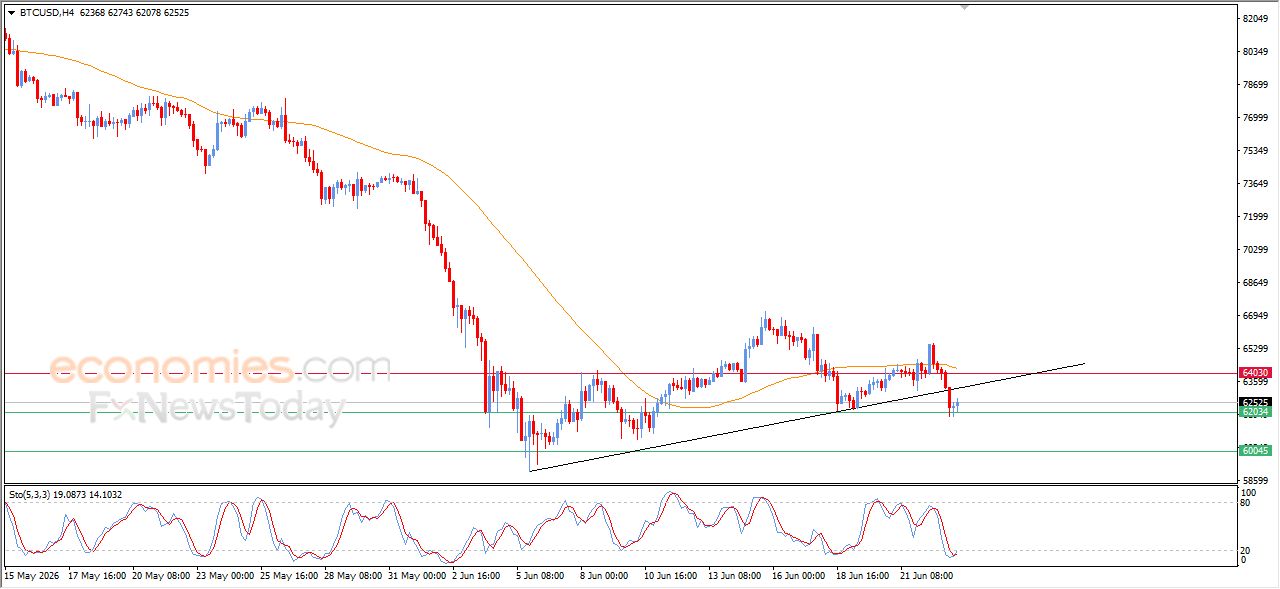Click the 25 May 16:00 time label
This screenshot has width=1280, height=589.
point(289,576)
